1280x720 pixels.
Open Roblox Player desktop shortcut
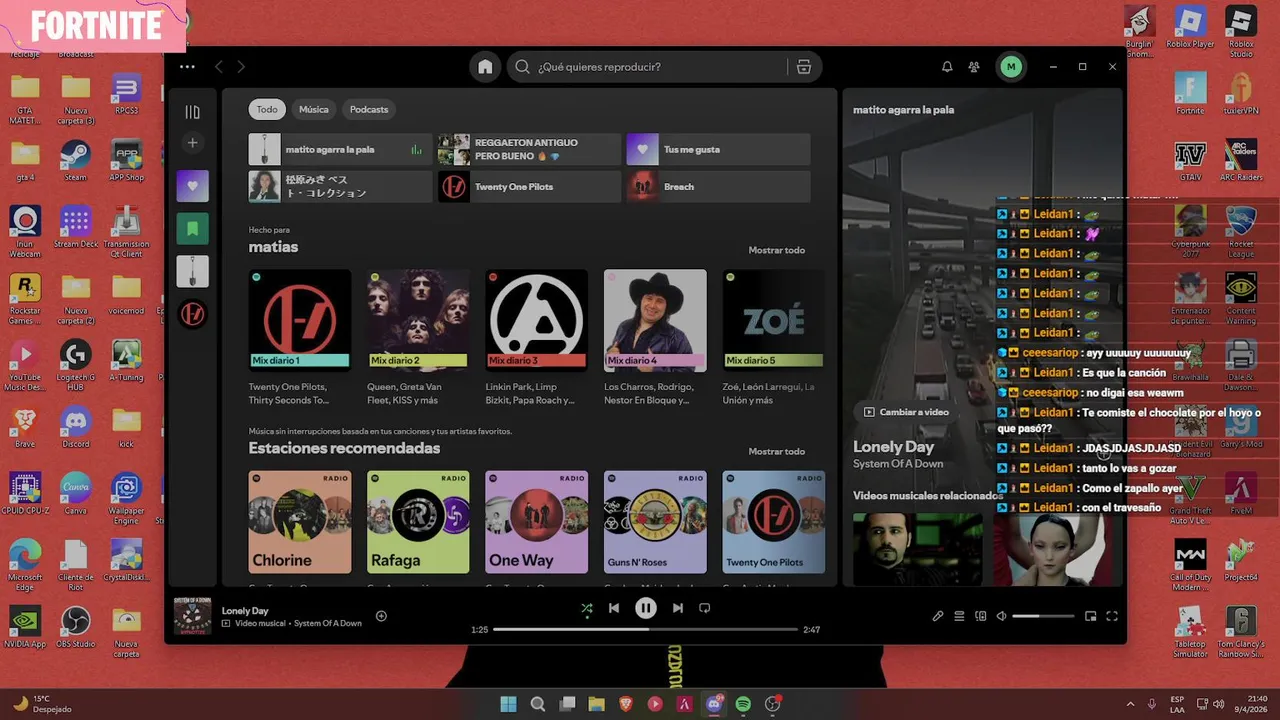point(1190,28)
